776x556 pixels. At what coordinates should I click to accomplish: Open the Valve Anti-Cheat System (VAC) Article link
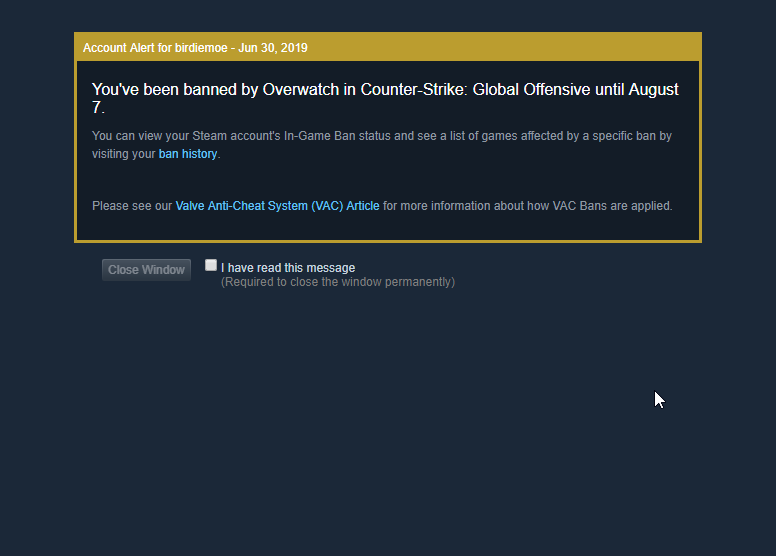(x=277, y=206)
